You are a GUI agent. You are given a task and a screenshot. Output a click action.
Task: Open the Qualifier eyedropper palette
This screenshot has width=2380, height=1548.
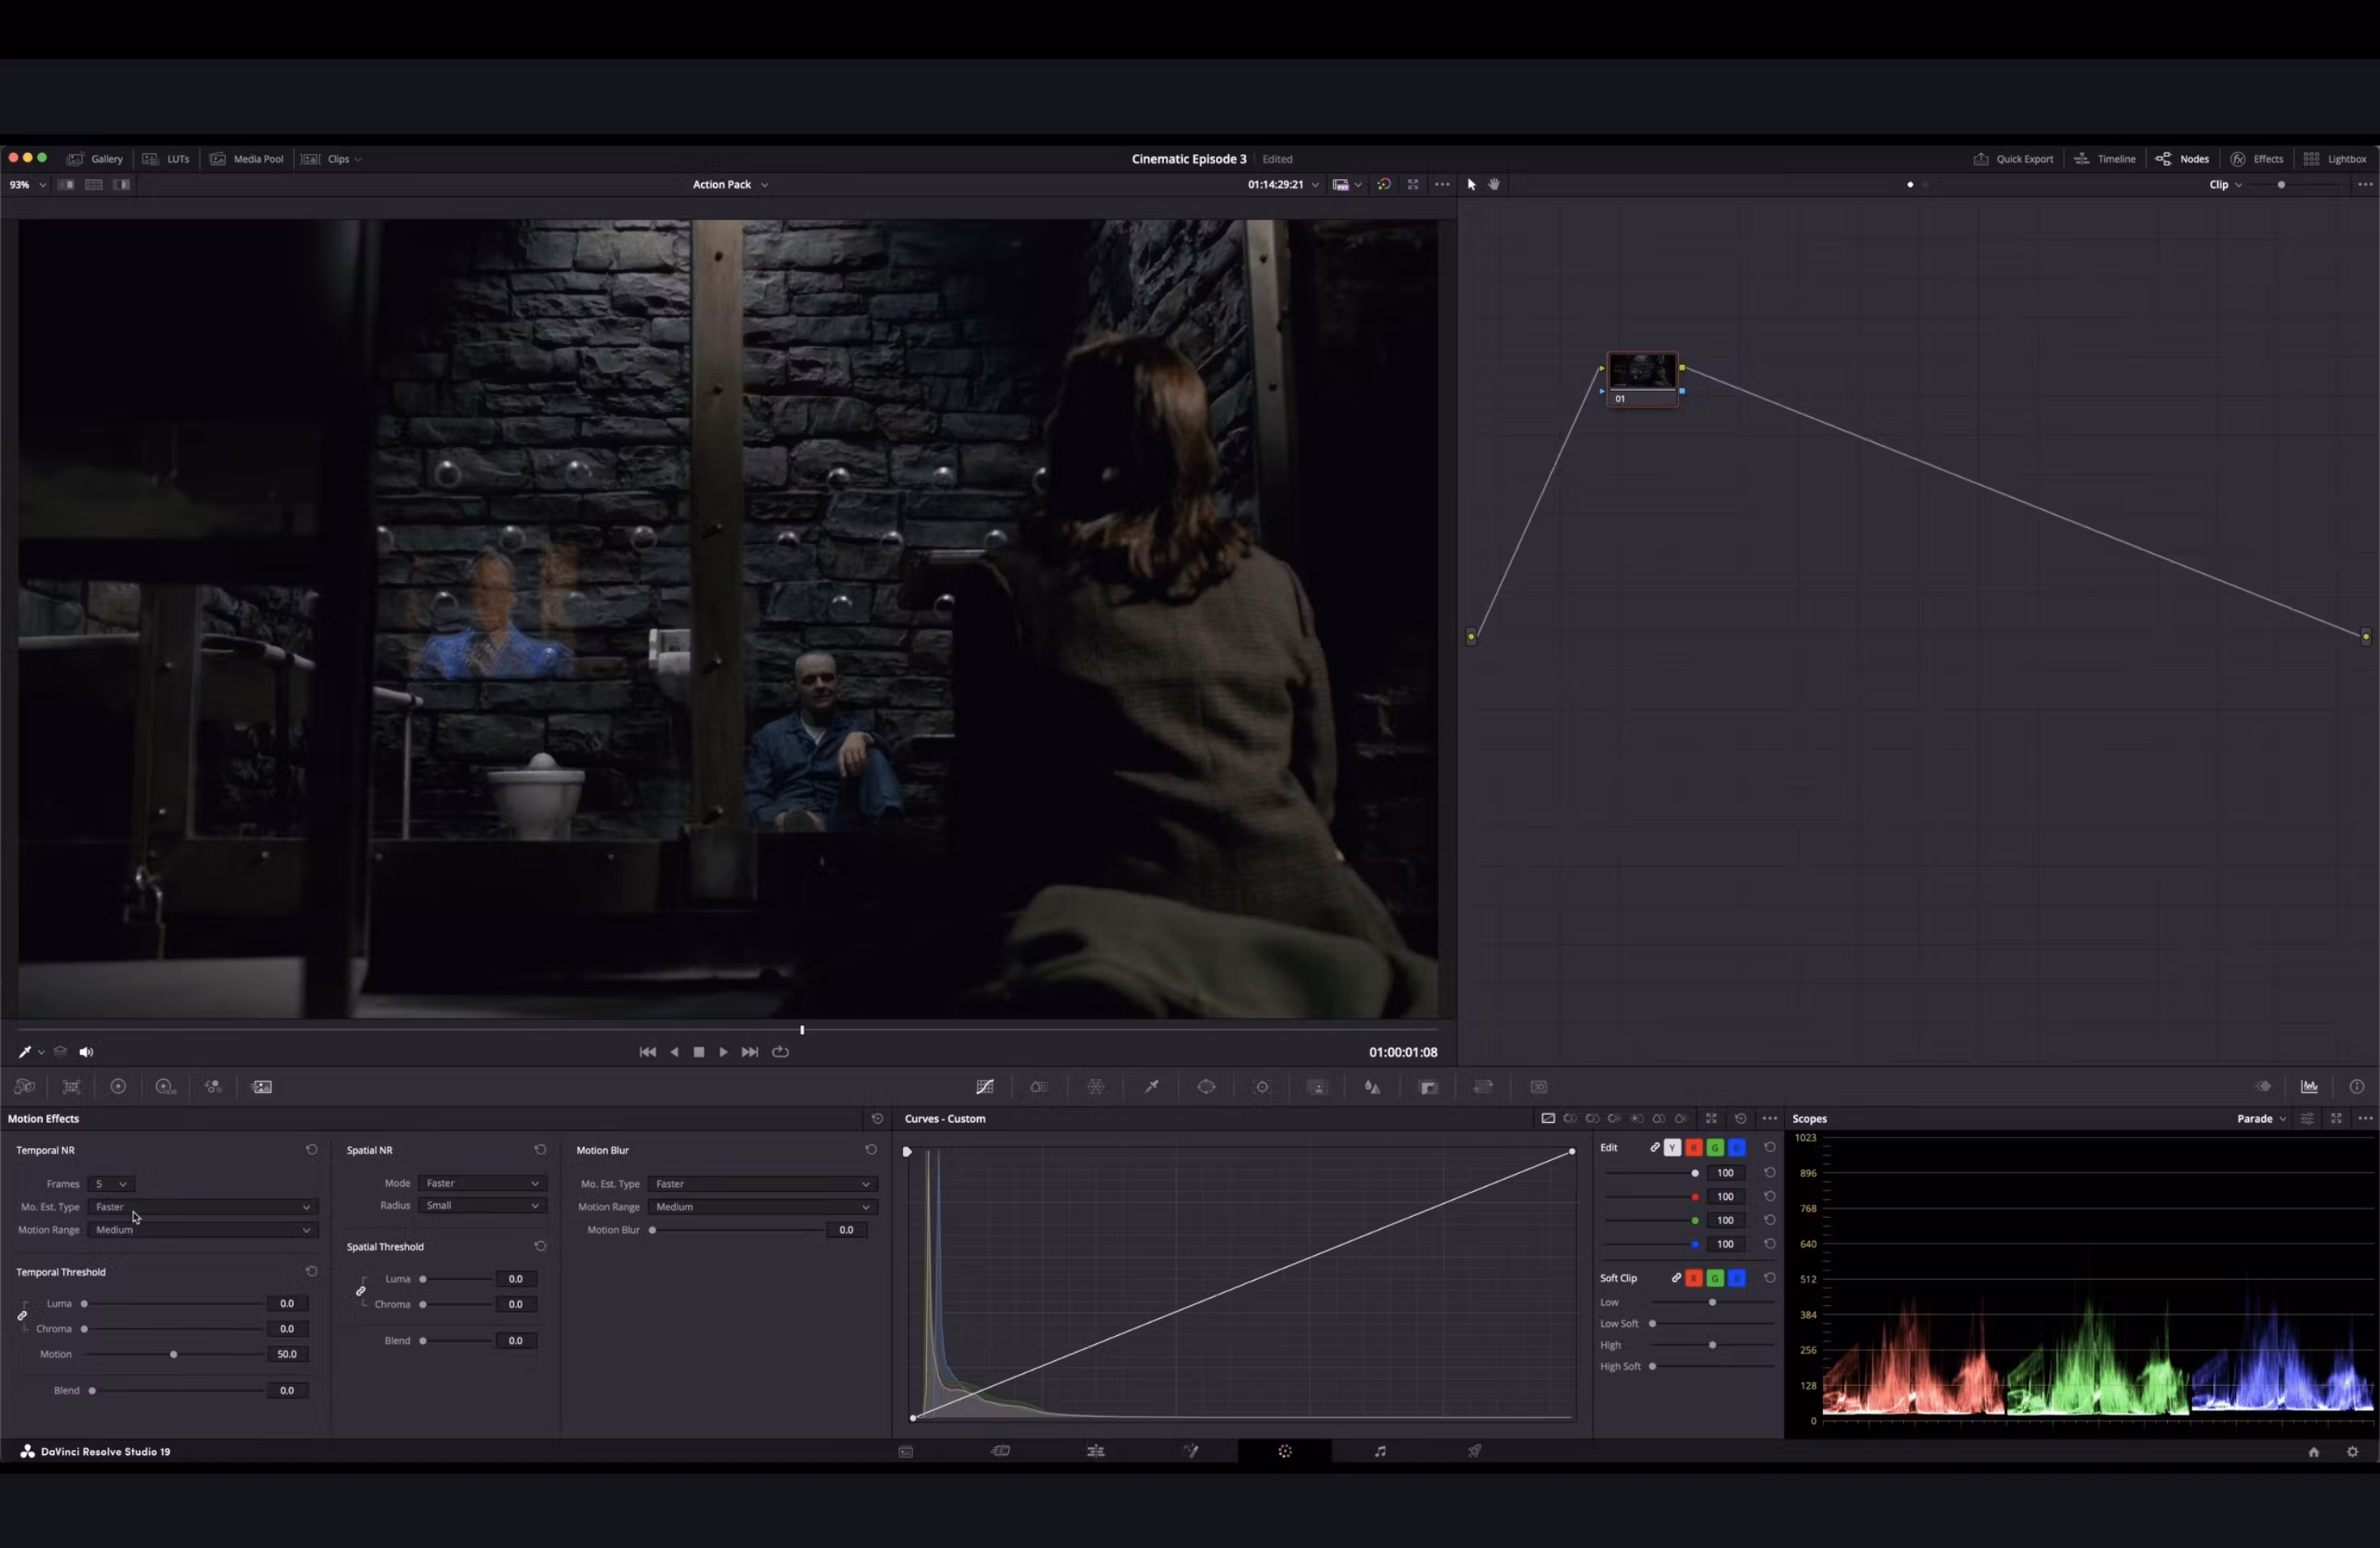coord(1152,1087)
